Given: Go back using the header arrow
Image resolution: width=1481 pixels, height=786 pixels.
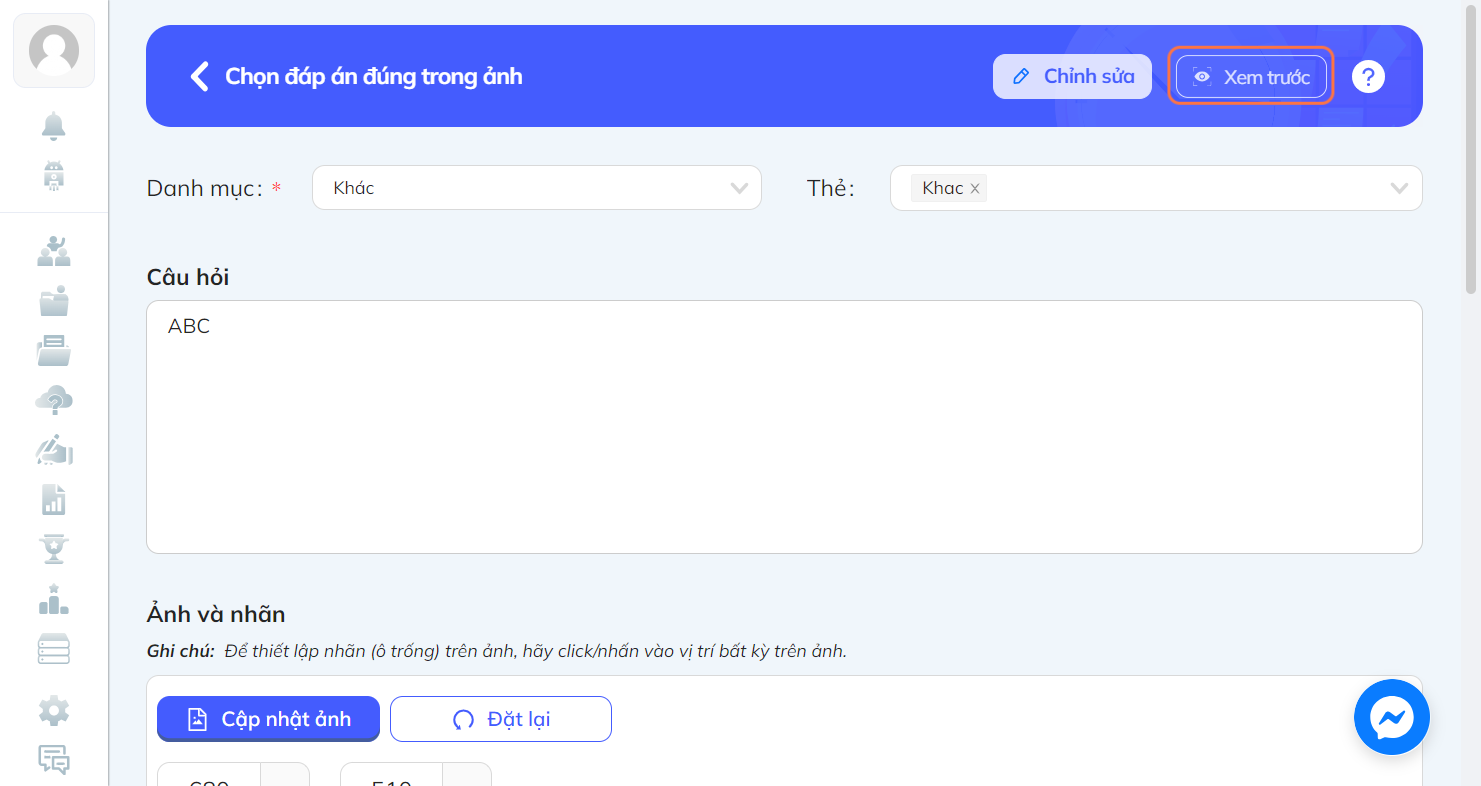Looking at the screenshot, I should [200, 77].
